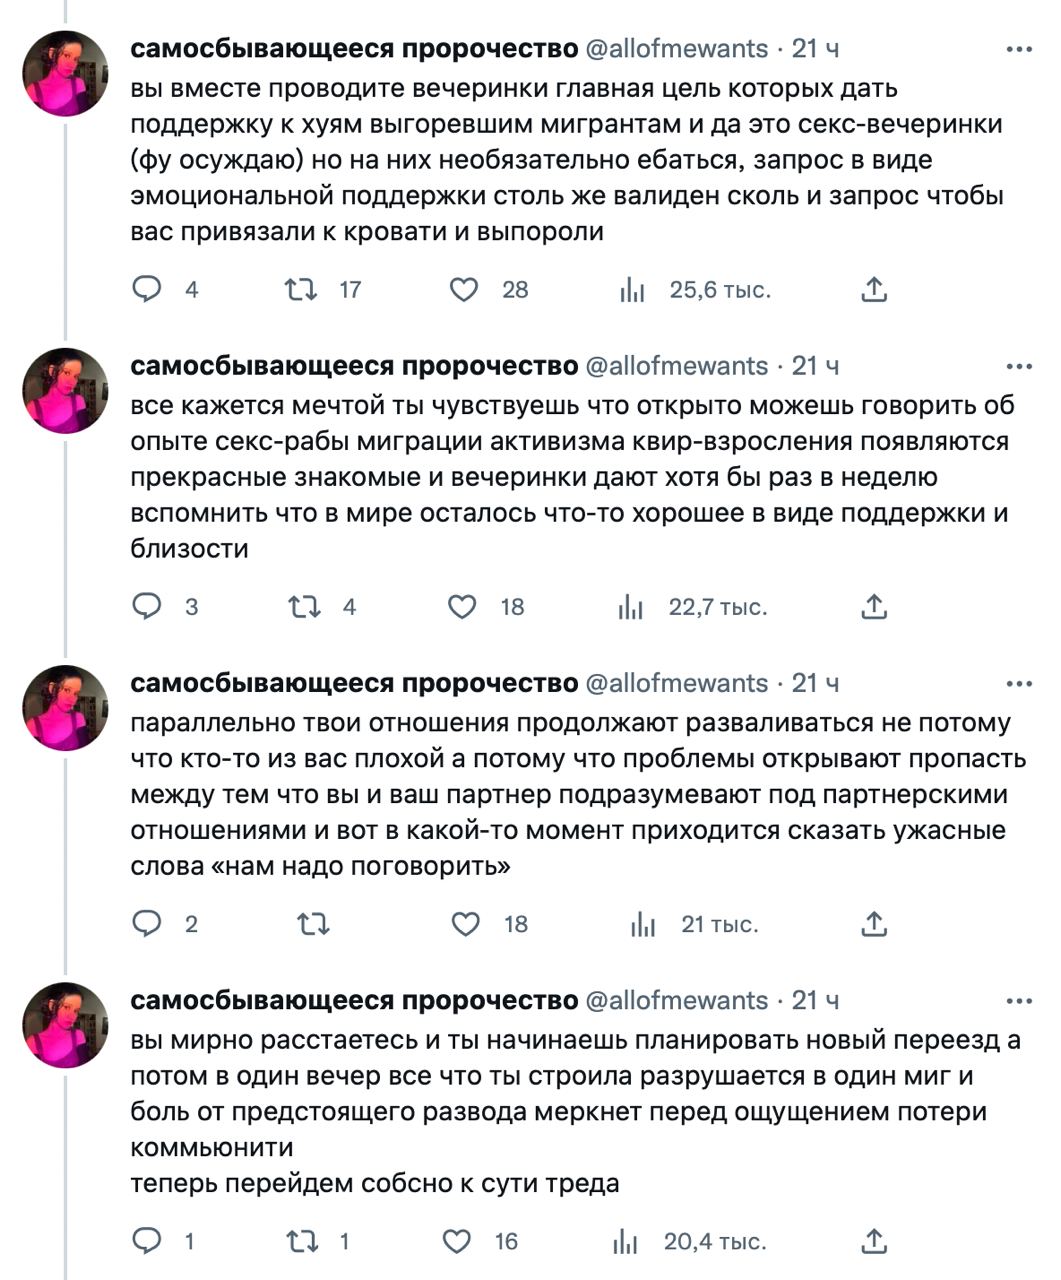Share the last tweet with 20,4 тыс. views
This screenshot has height=1280, width=1061.
coord(874,1242)
